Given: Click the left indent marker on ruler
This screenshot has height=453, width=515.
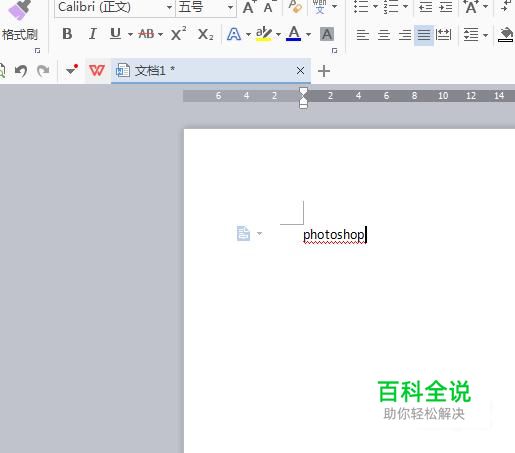Looking at the screenshot, I should (303, 105).
